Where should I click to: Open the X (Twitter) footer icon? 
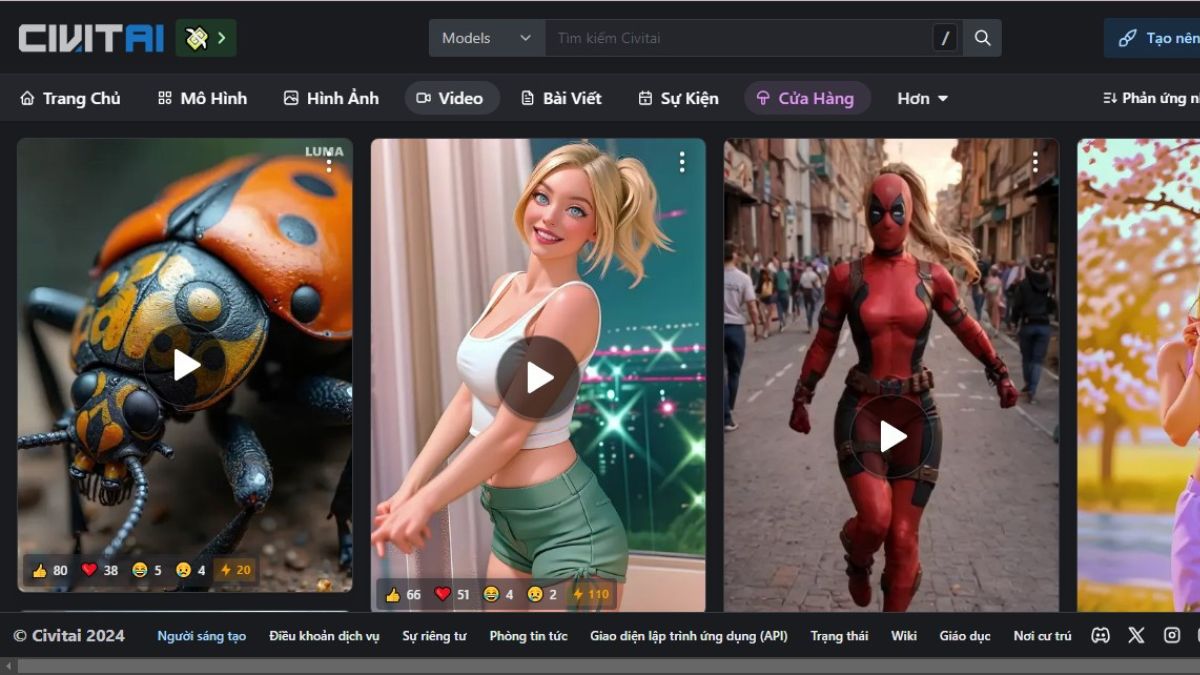point(1136,636)
